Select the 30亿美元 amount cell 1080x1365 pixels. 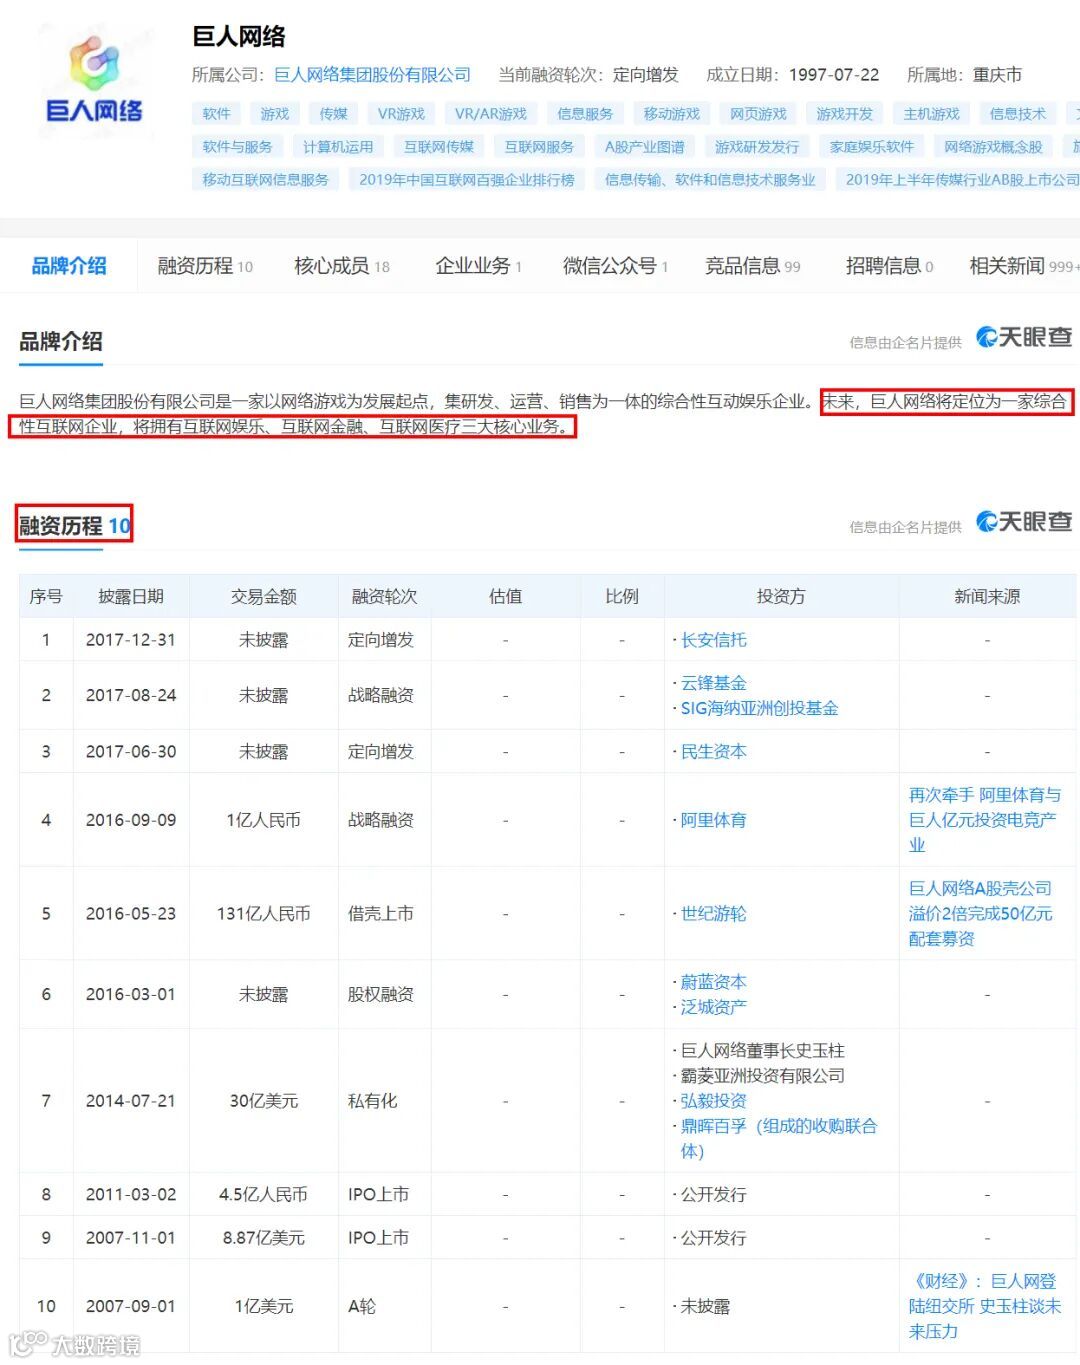pyautogui.click(x=264, y=1101)
